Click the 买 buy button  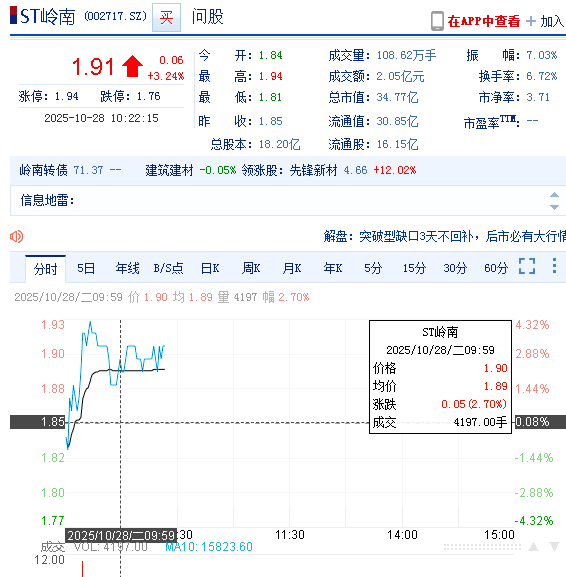(166, 17)
